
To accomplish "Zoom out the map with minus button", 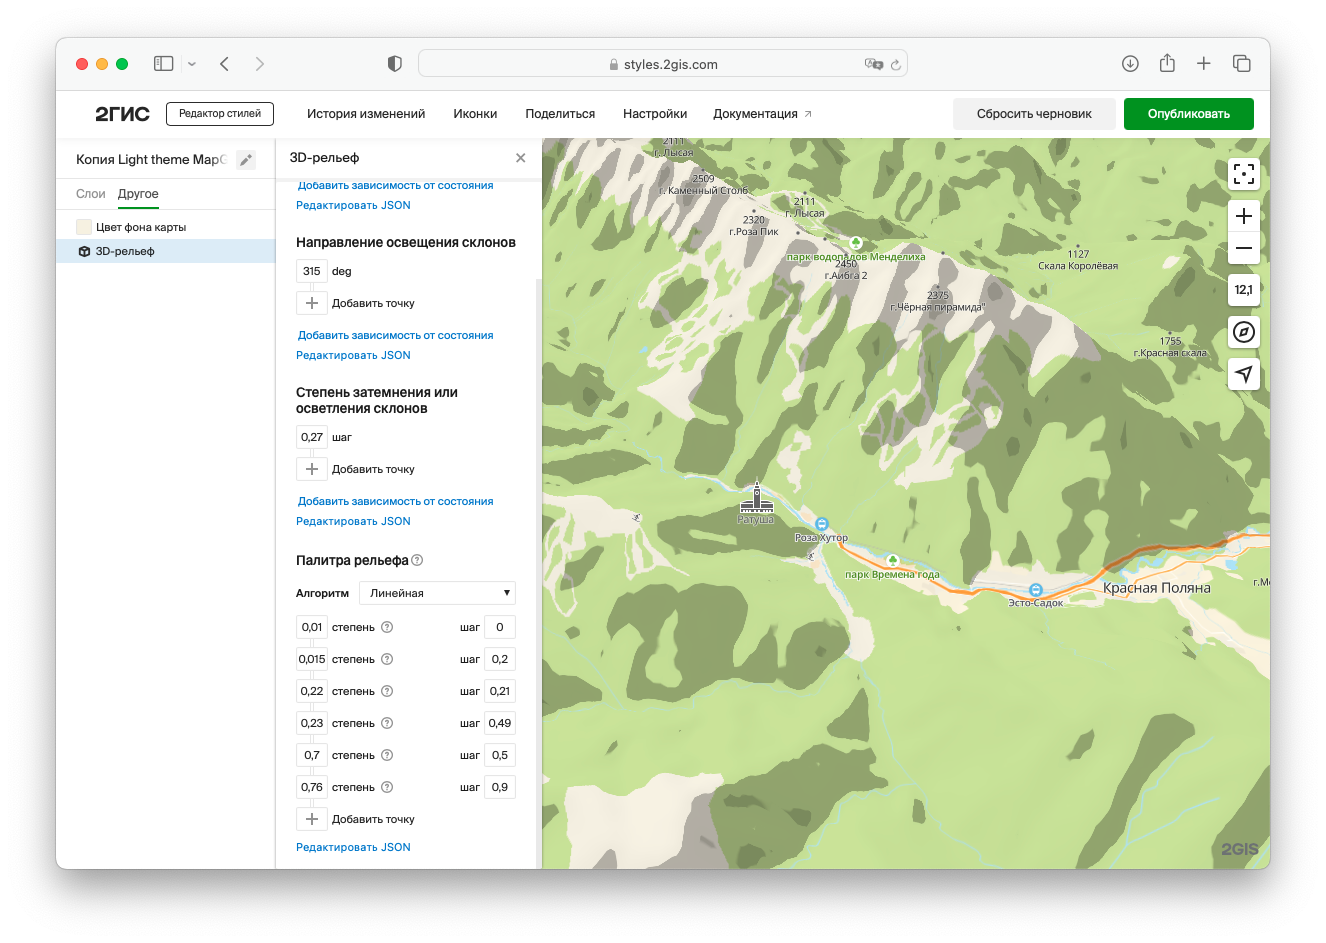I will pos(1243,248).
